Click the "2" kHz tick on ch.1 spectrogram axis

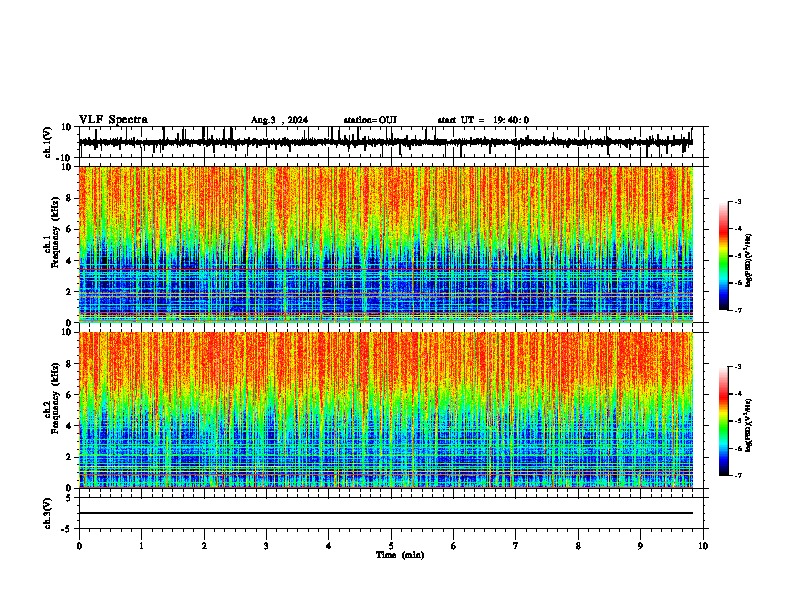(x=69, y=292)
